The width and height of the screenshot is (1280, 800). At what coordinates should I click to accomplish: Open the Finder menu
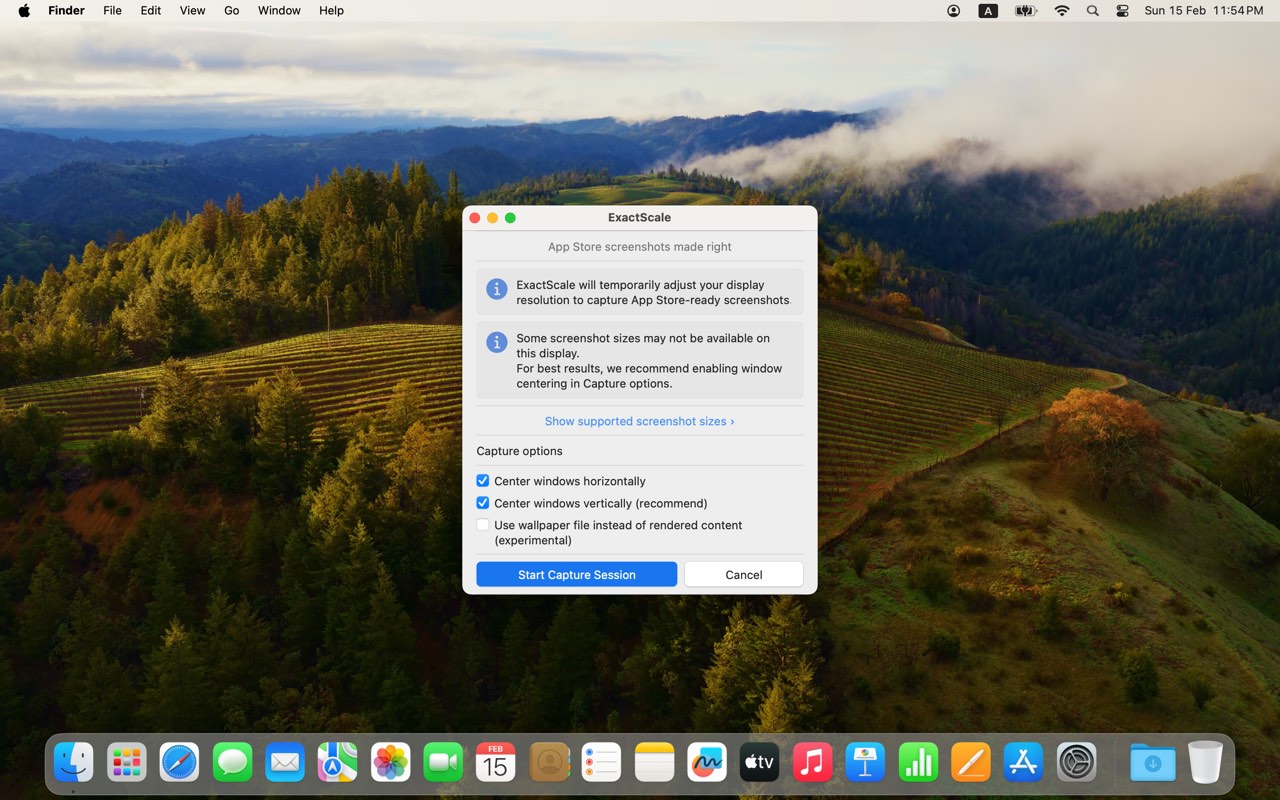coord(67,11)
